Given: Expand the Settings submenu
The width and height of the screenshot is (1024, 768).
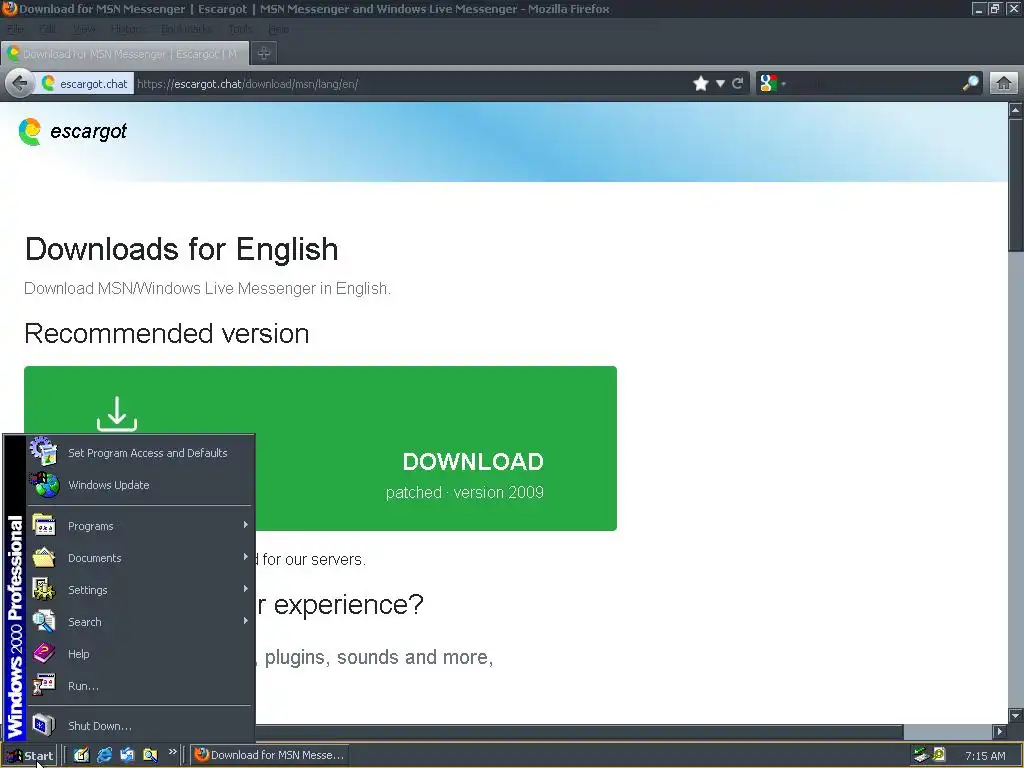Looking at the screenshot, I should [x=140, y=590].
